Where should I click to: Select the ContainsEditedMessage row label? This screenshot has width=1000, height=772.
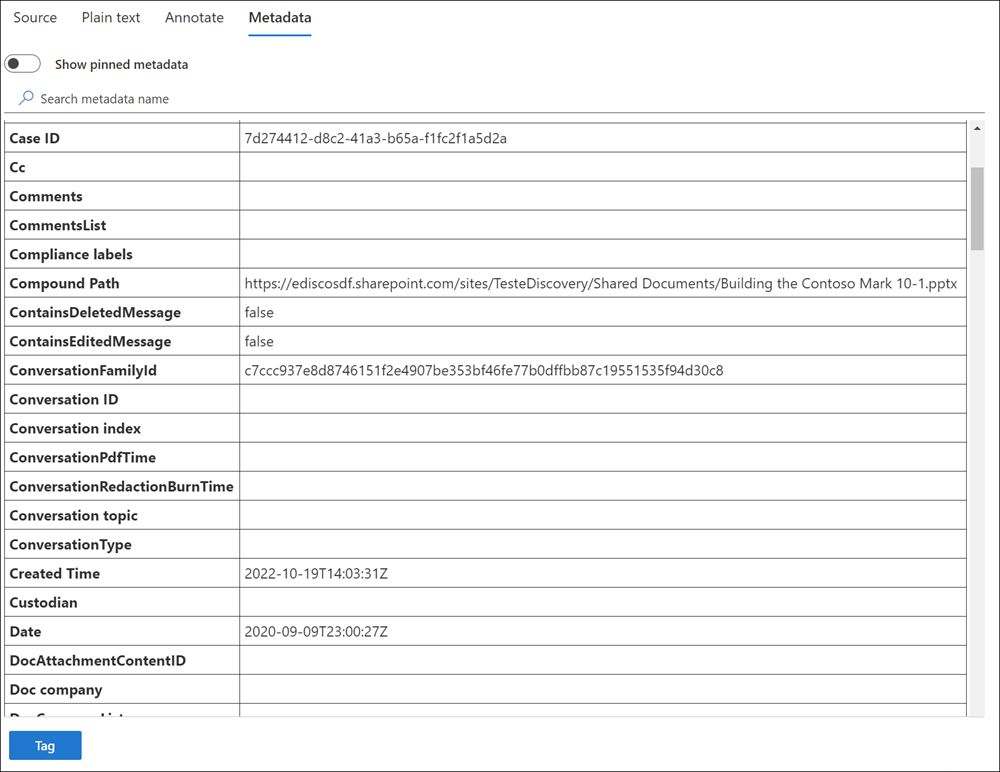pos(91,341)
